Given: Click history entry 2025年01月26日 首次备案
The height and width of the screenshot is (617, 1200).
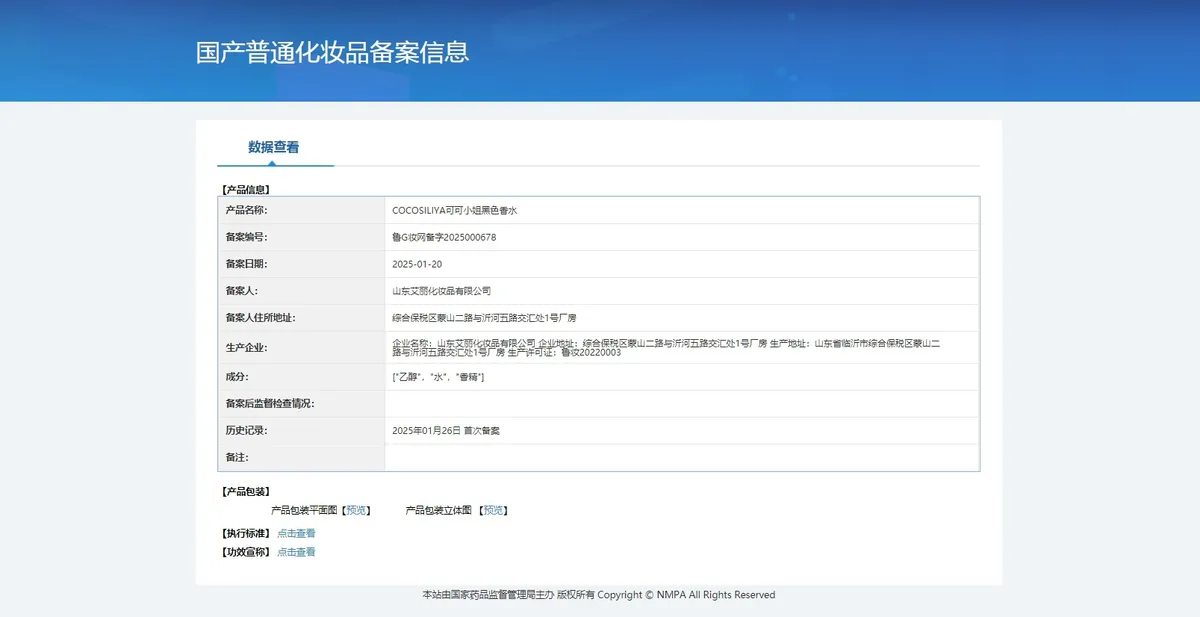Looking at the screenshot, I should tap(446, 430).
